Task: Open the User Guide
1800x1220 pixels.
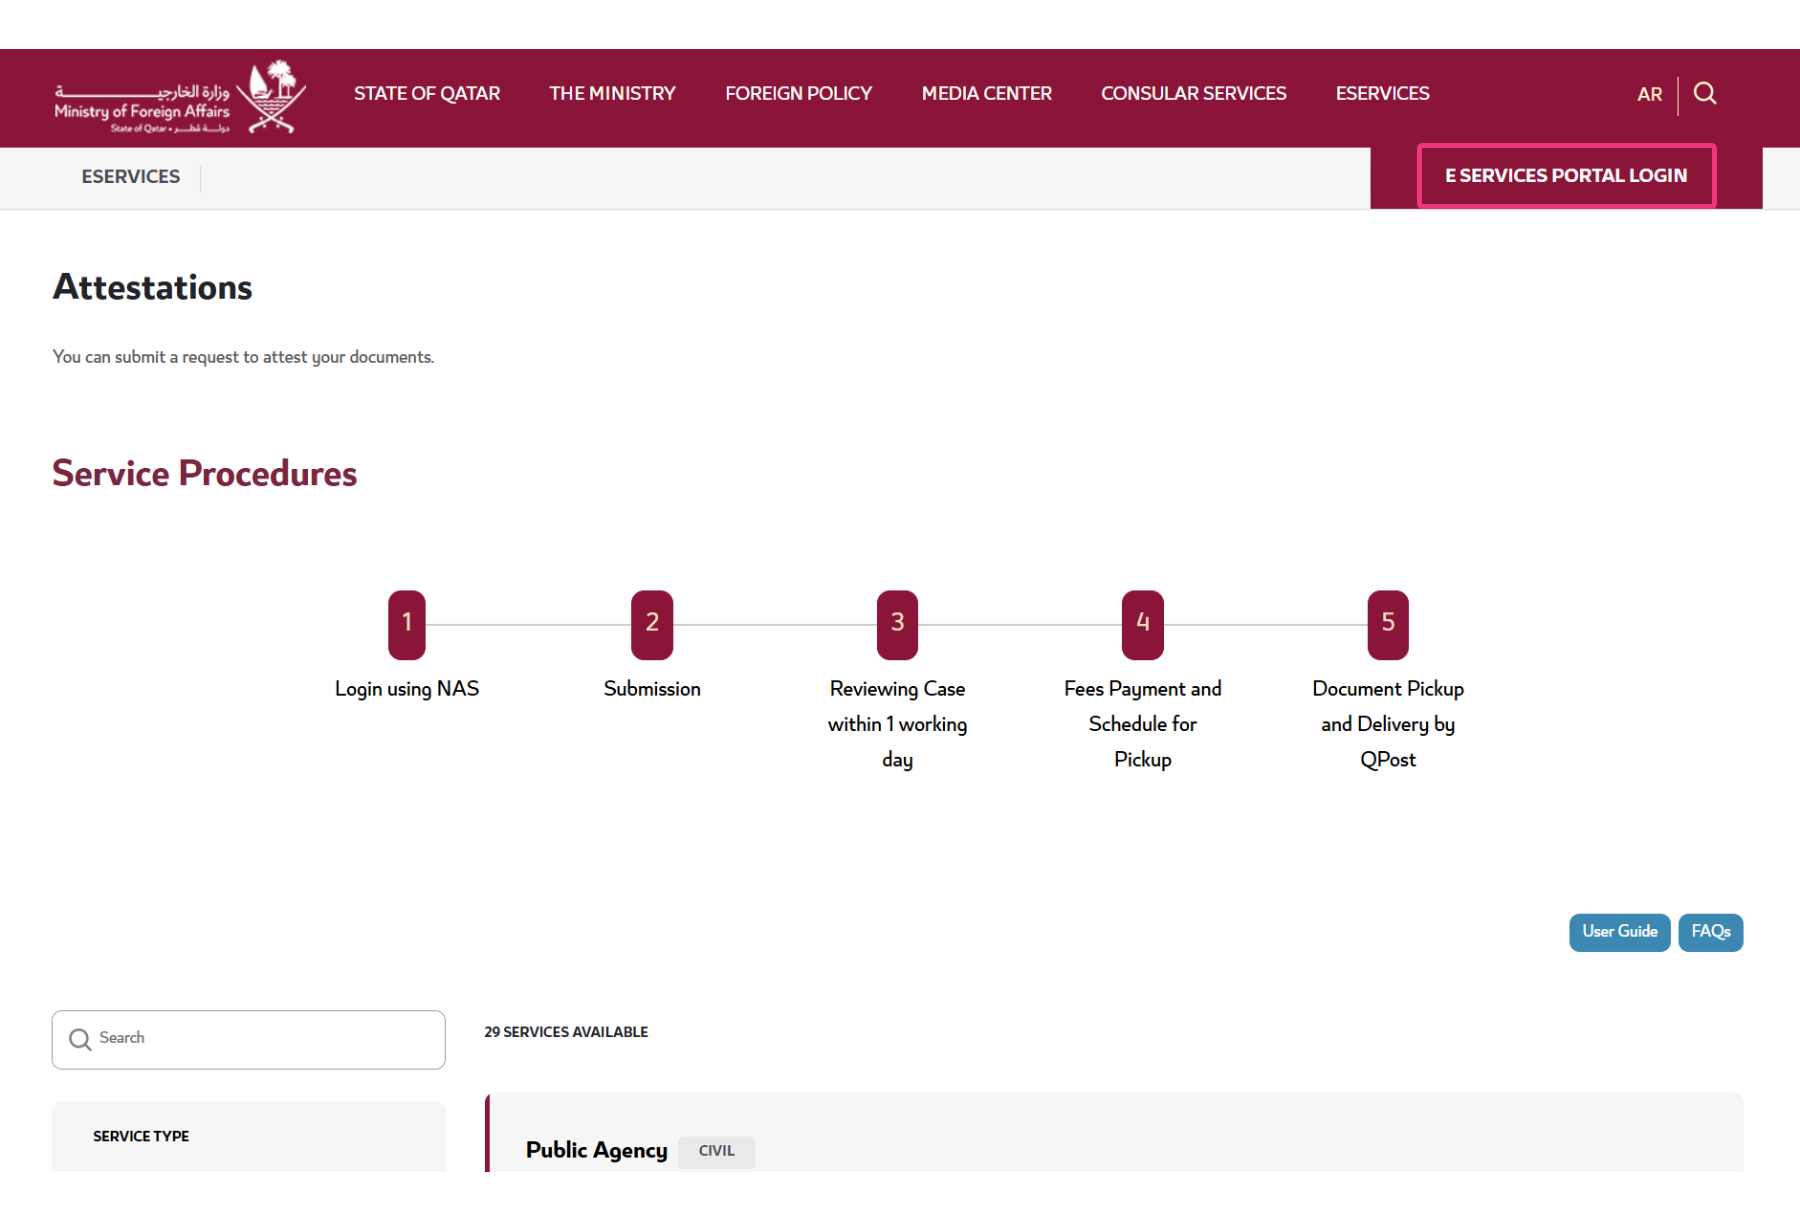Action: (1619, 932)
